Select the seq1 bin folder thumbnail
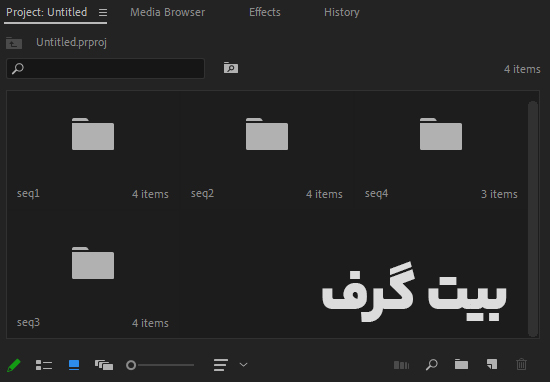The height and width of the screenshot is (382, 550). tap(93, 134)
